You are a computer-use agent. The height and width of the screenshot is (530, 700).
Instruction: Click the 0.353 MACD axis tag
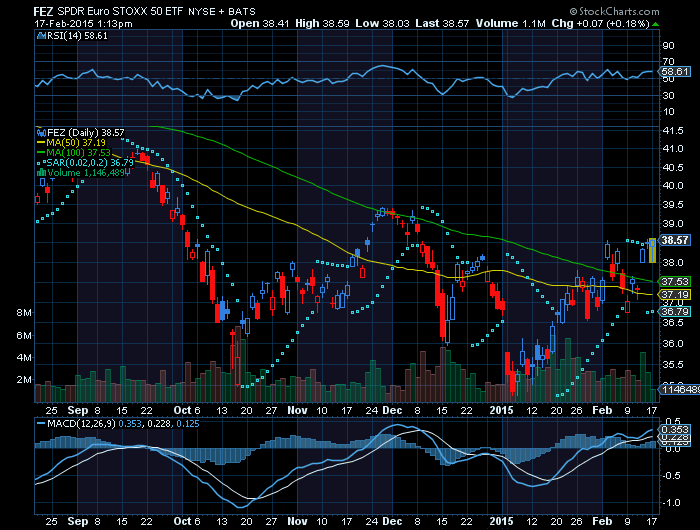[675, 430]
